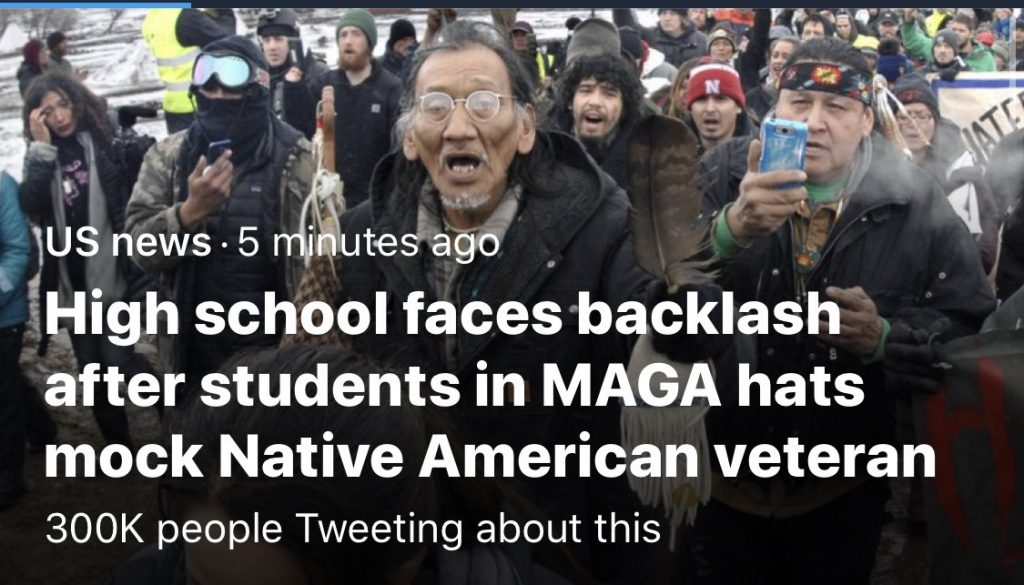1024x585 pixels.
Task: Click the 'after students in MAGA hats' line
Action: pos(455,387)
